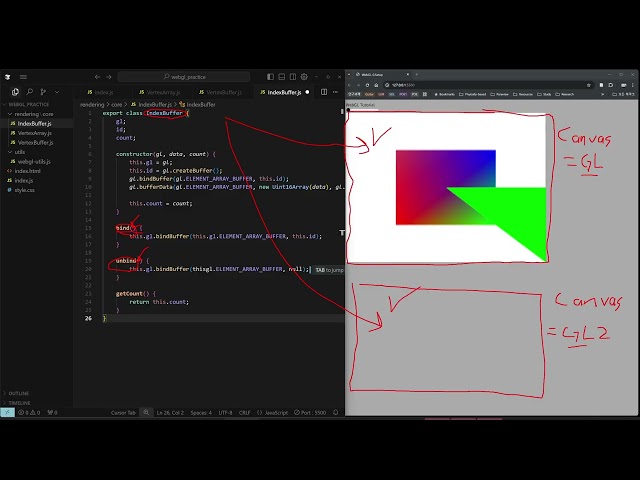Change file encoding UTF-8
This screenshot has width=640, height=480.
point(225,413)
